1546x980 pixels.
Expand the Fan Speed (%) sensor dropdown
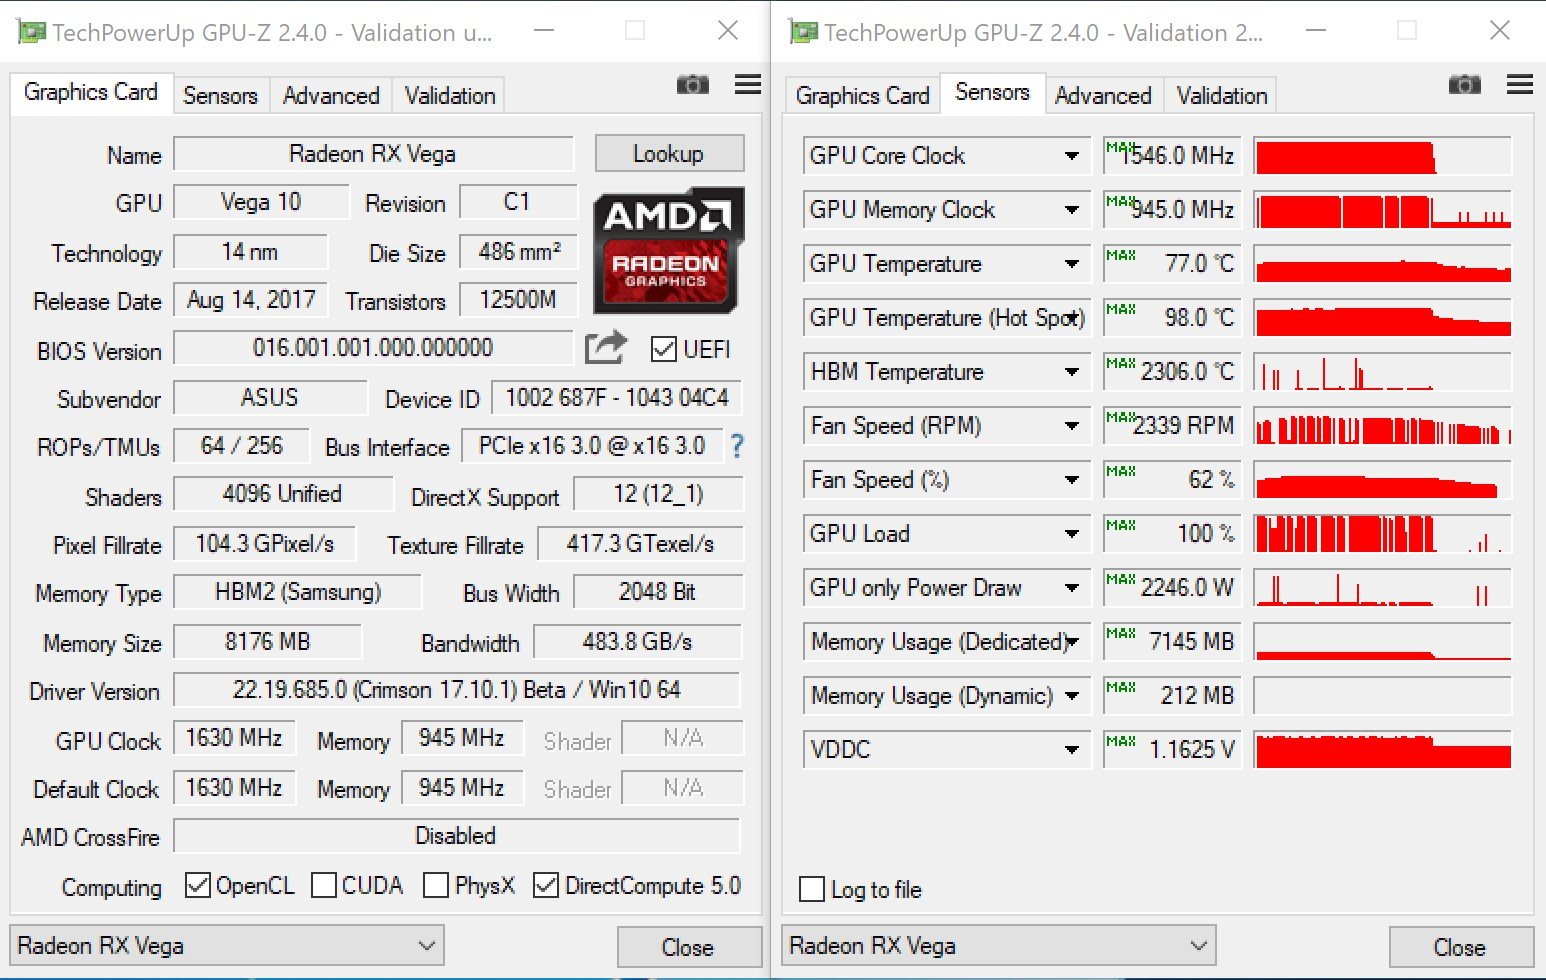(x=1072, y=480)
